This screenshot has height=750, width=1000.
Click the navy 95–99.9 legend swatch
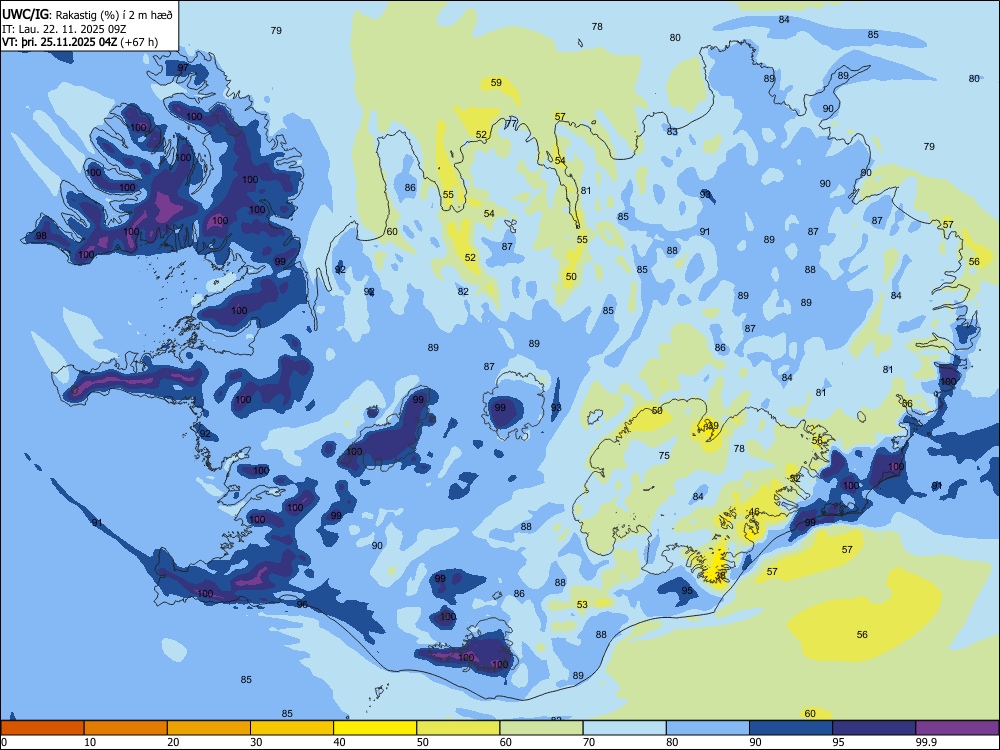pyautogui.click(x=874, y=728)
